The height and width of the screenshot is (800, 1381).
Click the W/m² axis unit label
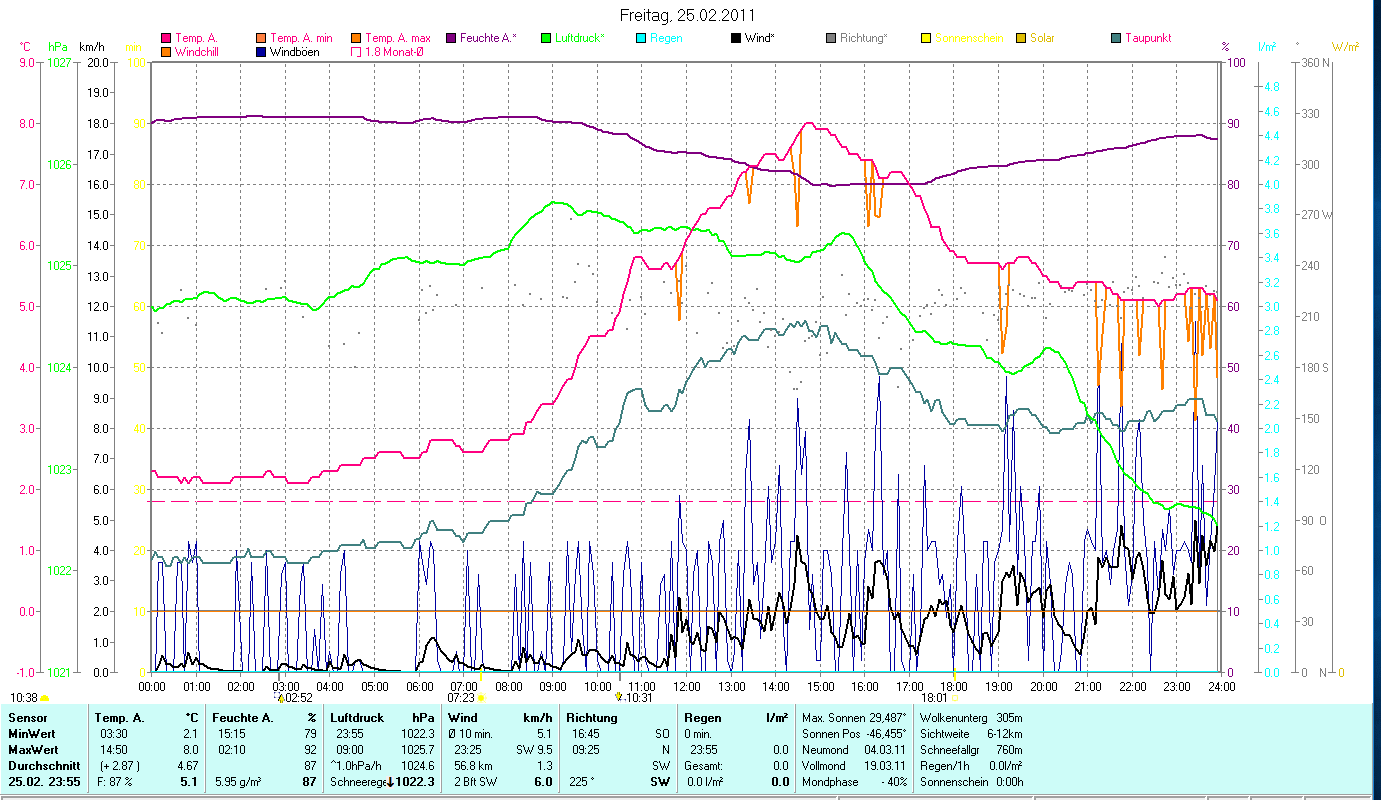tap(1345, 47)
